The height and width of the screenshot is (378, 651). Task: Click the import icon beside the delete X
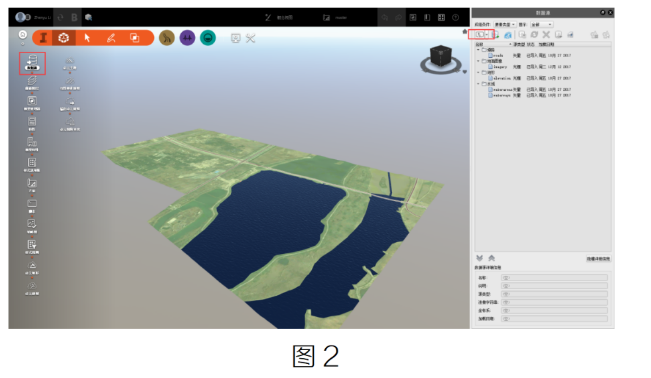pos(558,35)
